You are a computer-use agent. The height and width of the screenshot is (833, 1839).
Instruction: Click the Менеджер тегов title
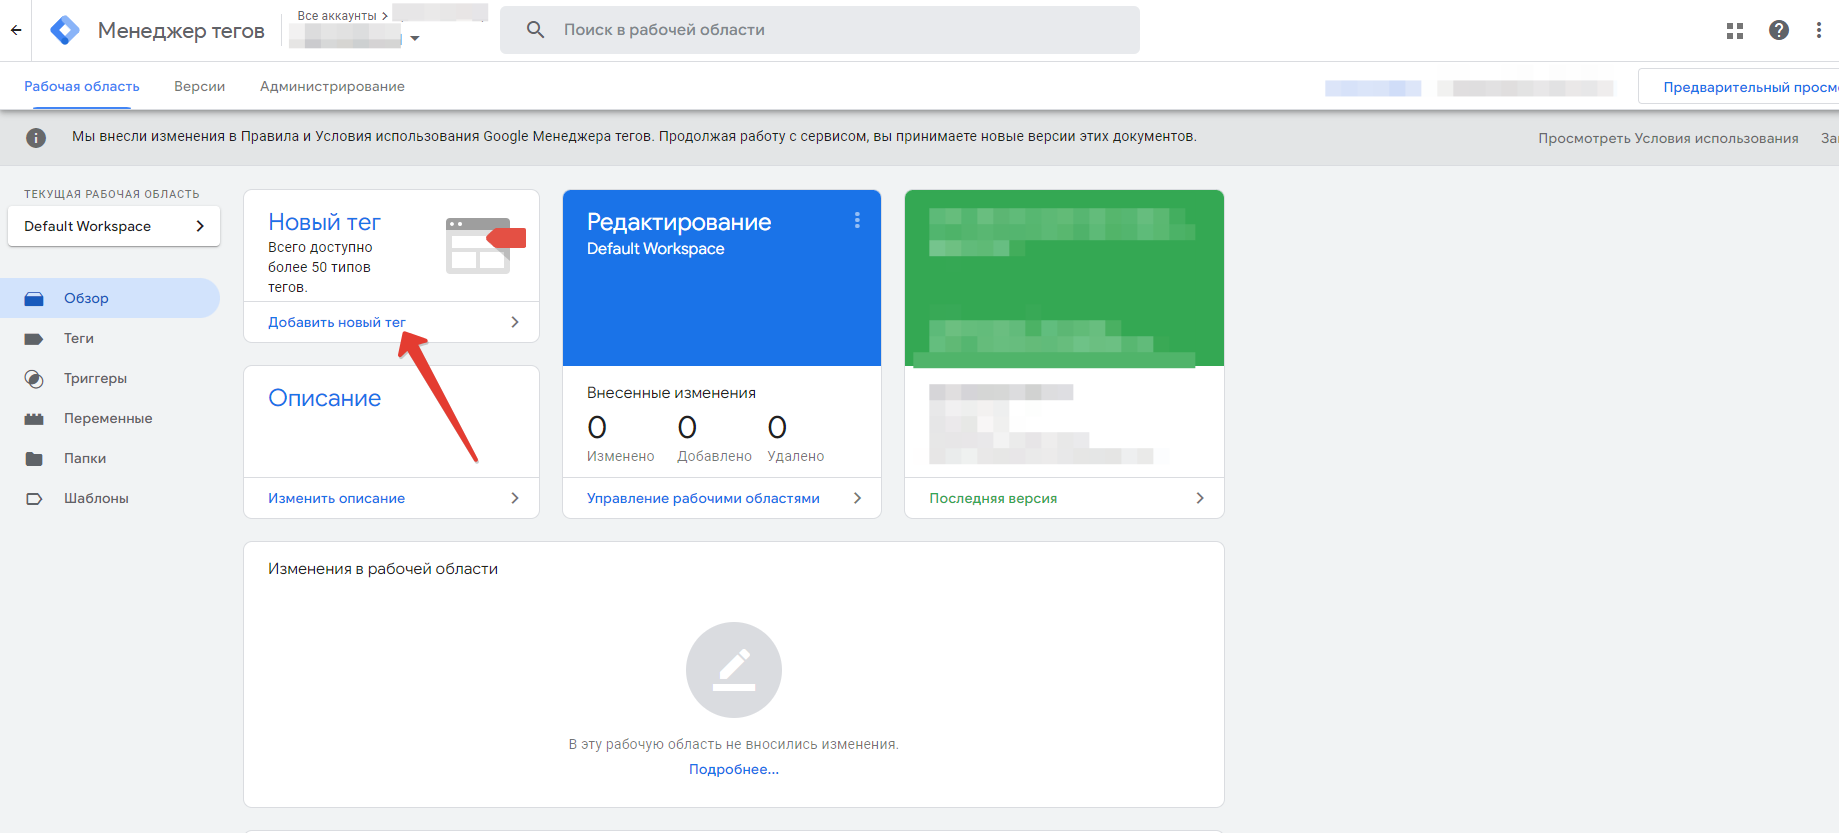[x=181, y=30]
